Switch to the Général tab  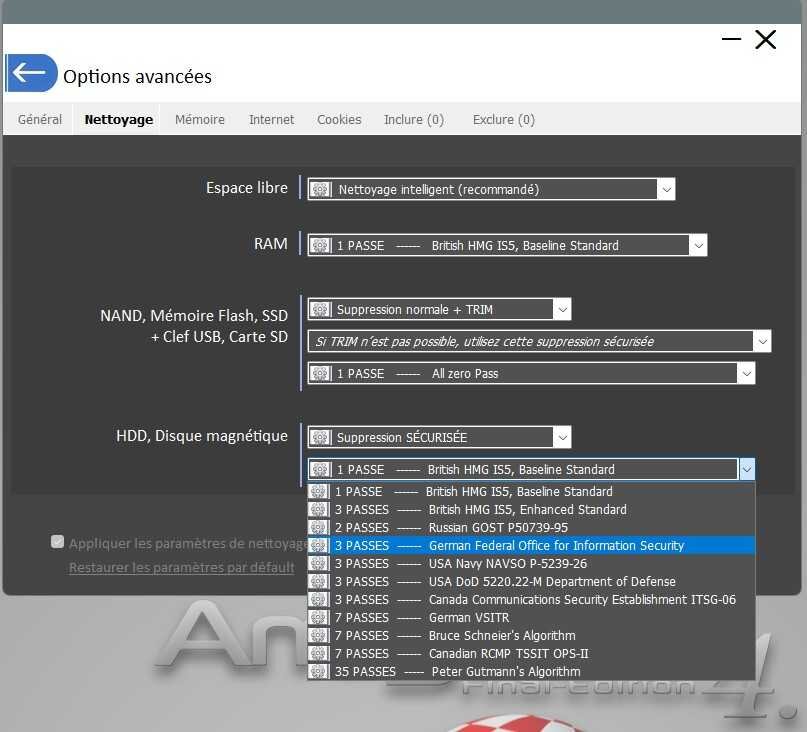pos(40,119)
